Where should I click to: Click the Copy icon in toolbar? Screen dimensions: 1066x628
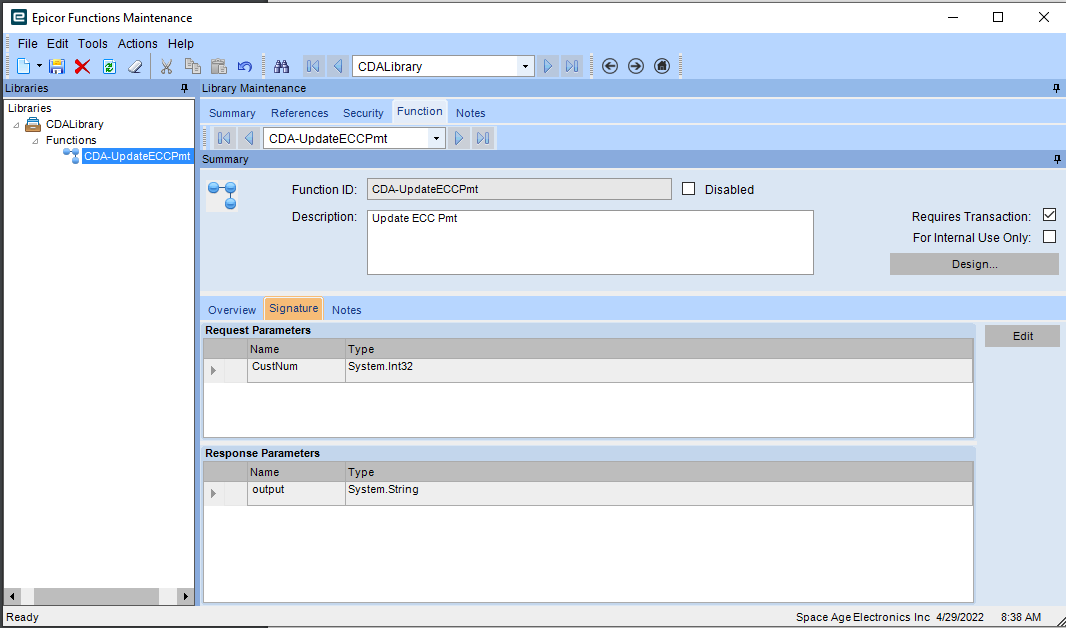pos(193,66)
